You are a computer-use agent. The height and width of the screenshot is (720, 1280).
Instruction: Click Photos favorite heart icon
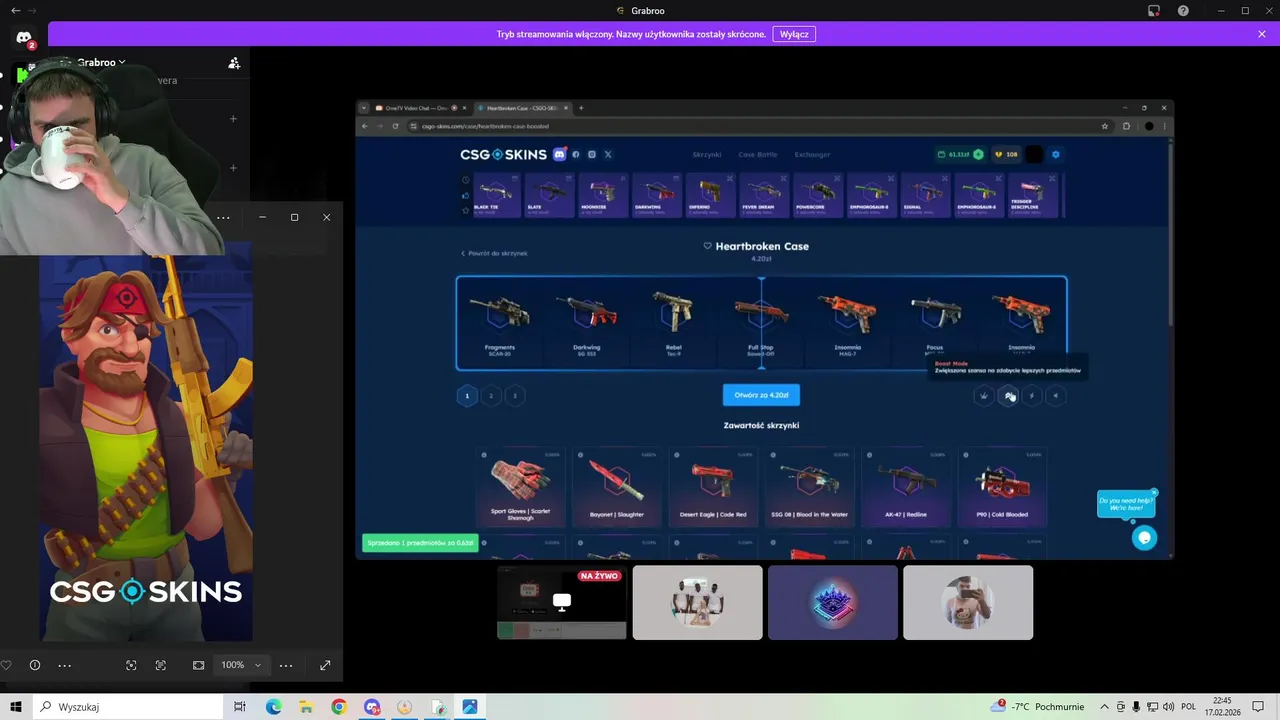(x=6, y=665)
